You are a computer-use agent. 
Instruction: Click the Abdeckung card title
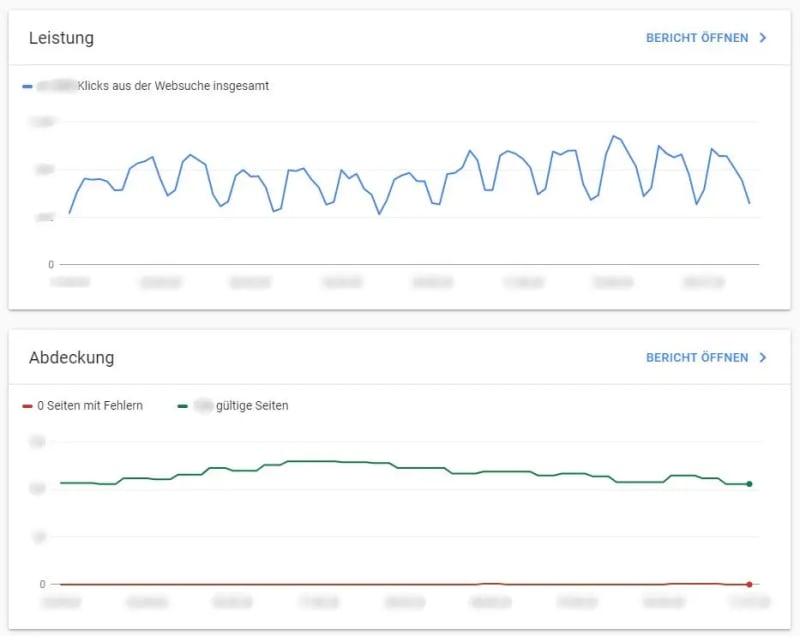71,358
